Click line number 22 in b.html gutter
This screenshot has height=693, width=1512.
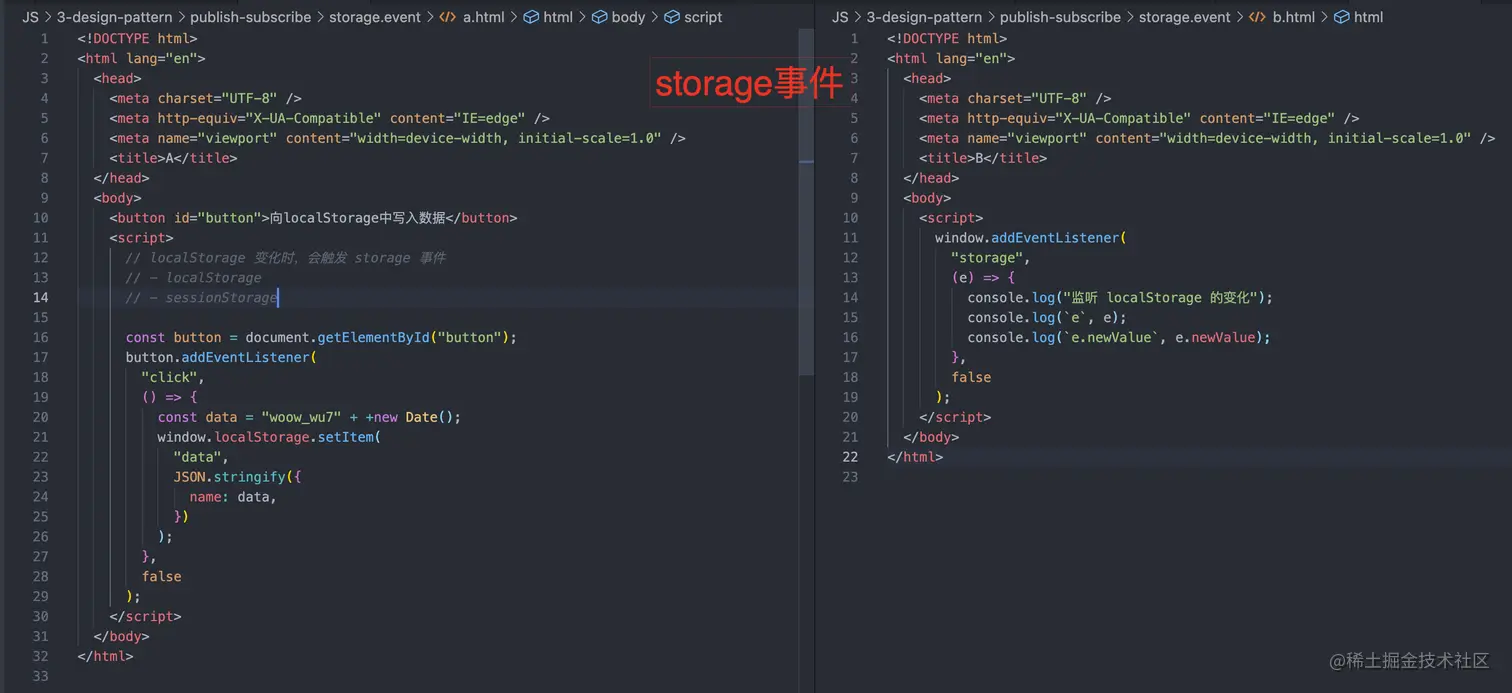850,457
